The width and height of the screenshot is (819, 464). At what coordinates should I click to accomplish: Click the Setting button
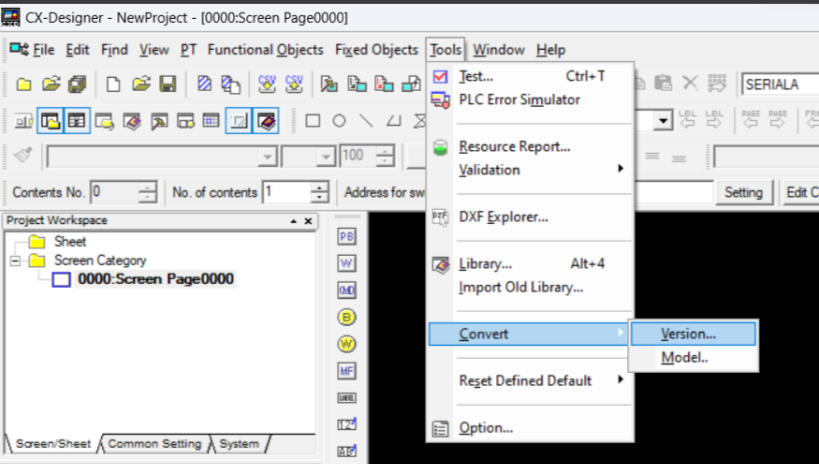tap(743, 192)
